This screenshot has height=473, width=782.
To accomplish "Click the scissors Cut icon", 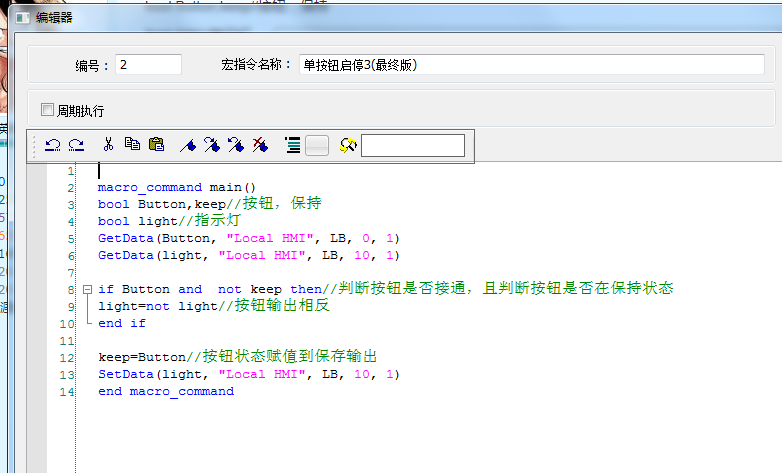I will click(109, 145).
